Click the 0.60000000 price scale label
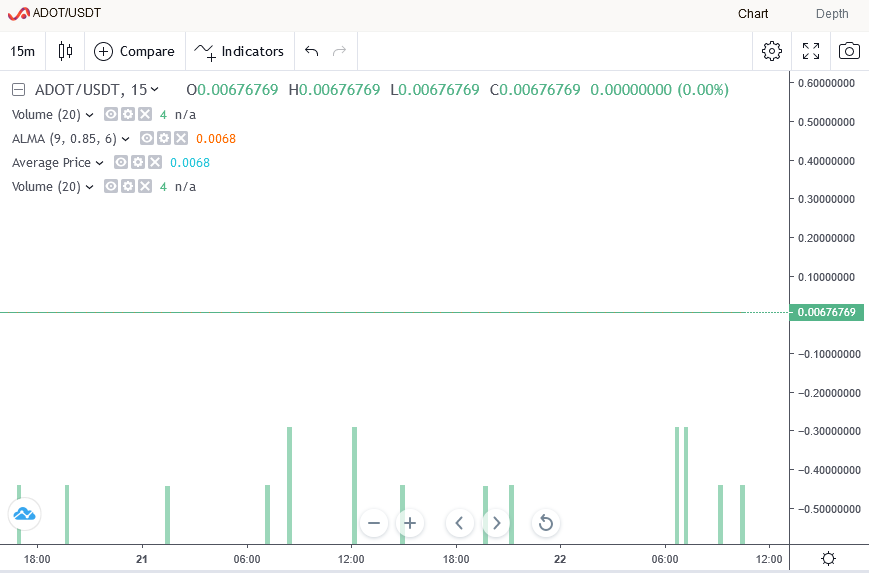Image resolution: width=869 pixels, height=573 pixels. click(826, 83)
